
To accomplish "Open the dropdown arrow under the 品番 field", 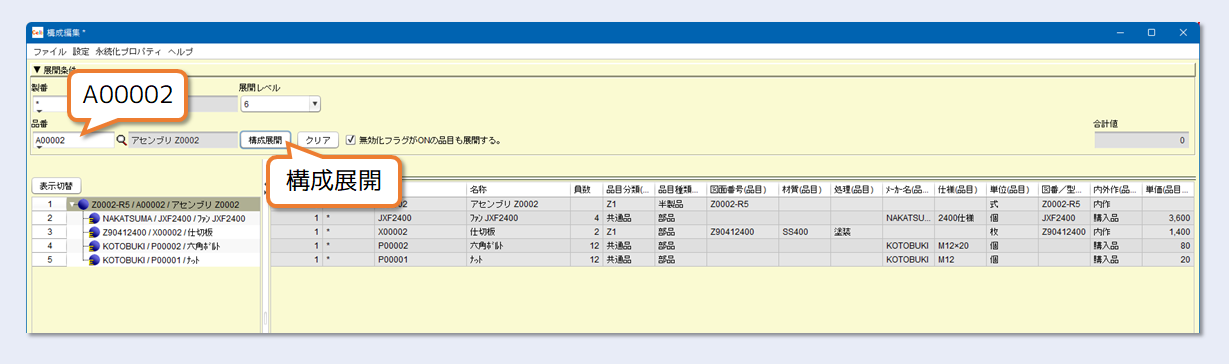I will pyautogui.click(x=39, y=148).
